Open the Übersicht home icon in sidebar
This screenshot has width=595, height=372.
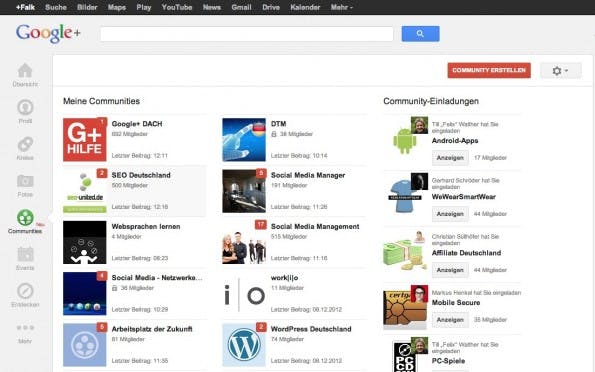[25, 71]
